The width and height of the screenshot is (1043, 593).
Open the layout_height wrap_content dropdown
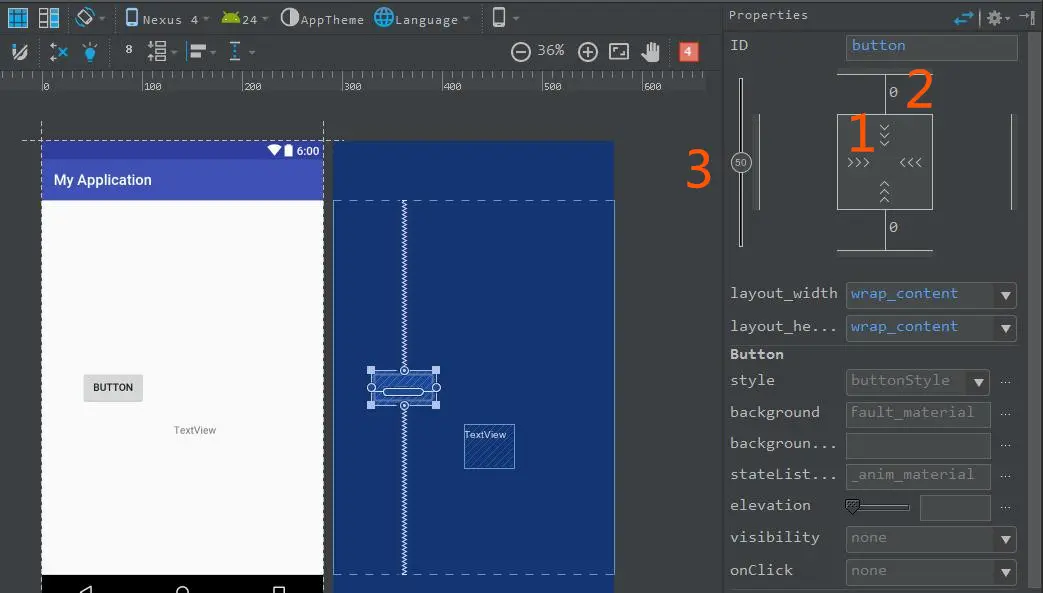coord(931,328)
